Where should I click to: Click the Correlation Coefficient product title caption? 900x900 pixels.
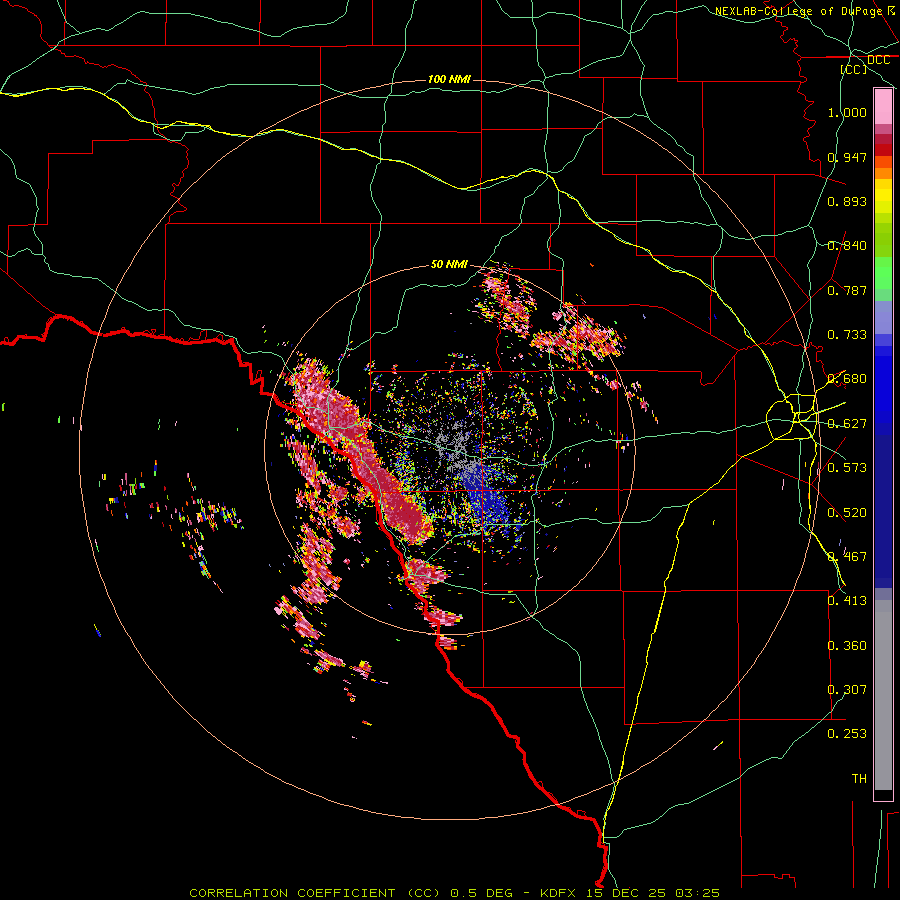click(x=314, y=893)
